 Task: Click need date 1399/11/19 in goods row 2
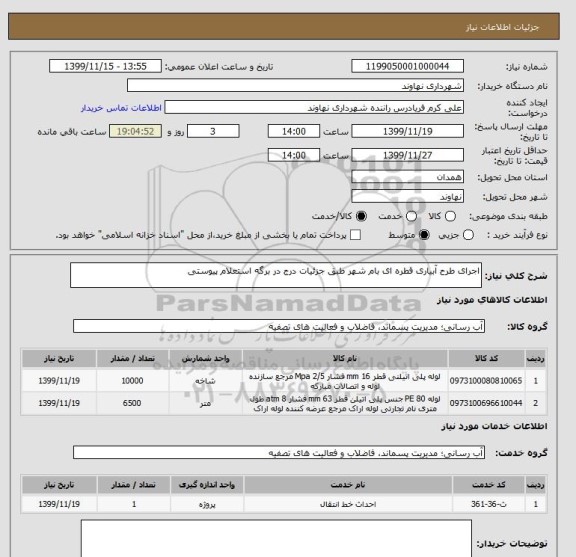click(59, 403)
